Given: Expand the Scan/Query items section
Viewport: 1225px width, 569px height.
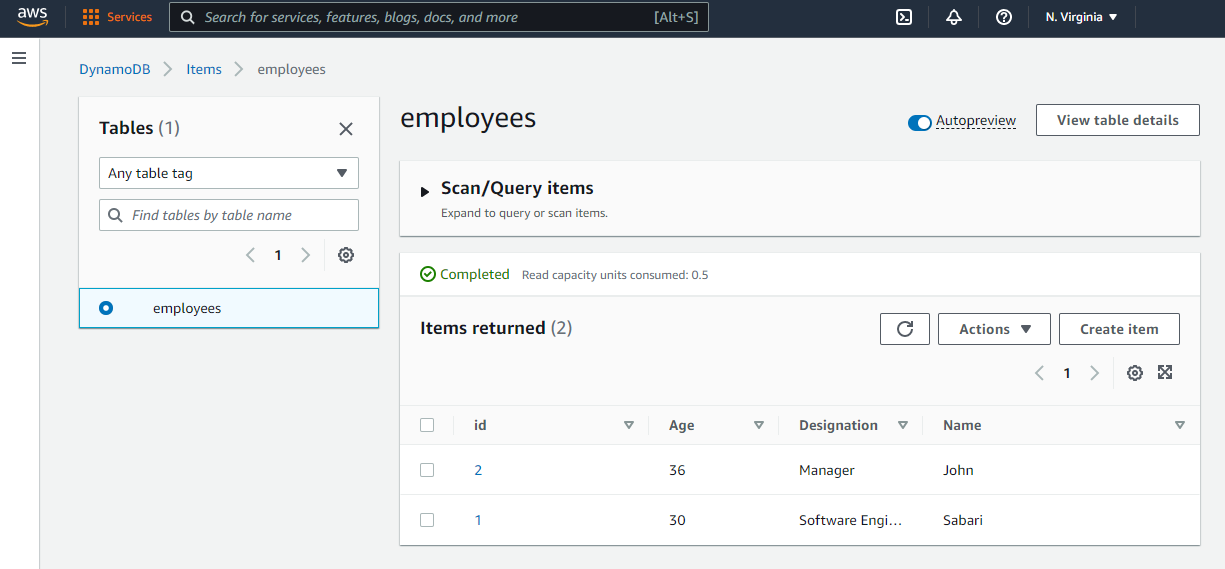Looking at the screenshot, I should [426, 190].
